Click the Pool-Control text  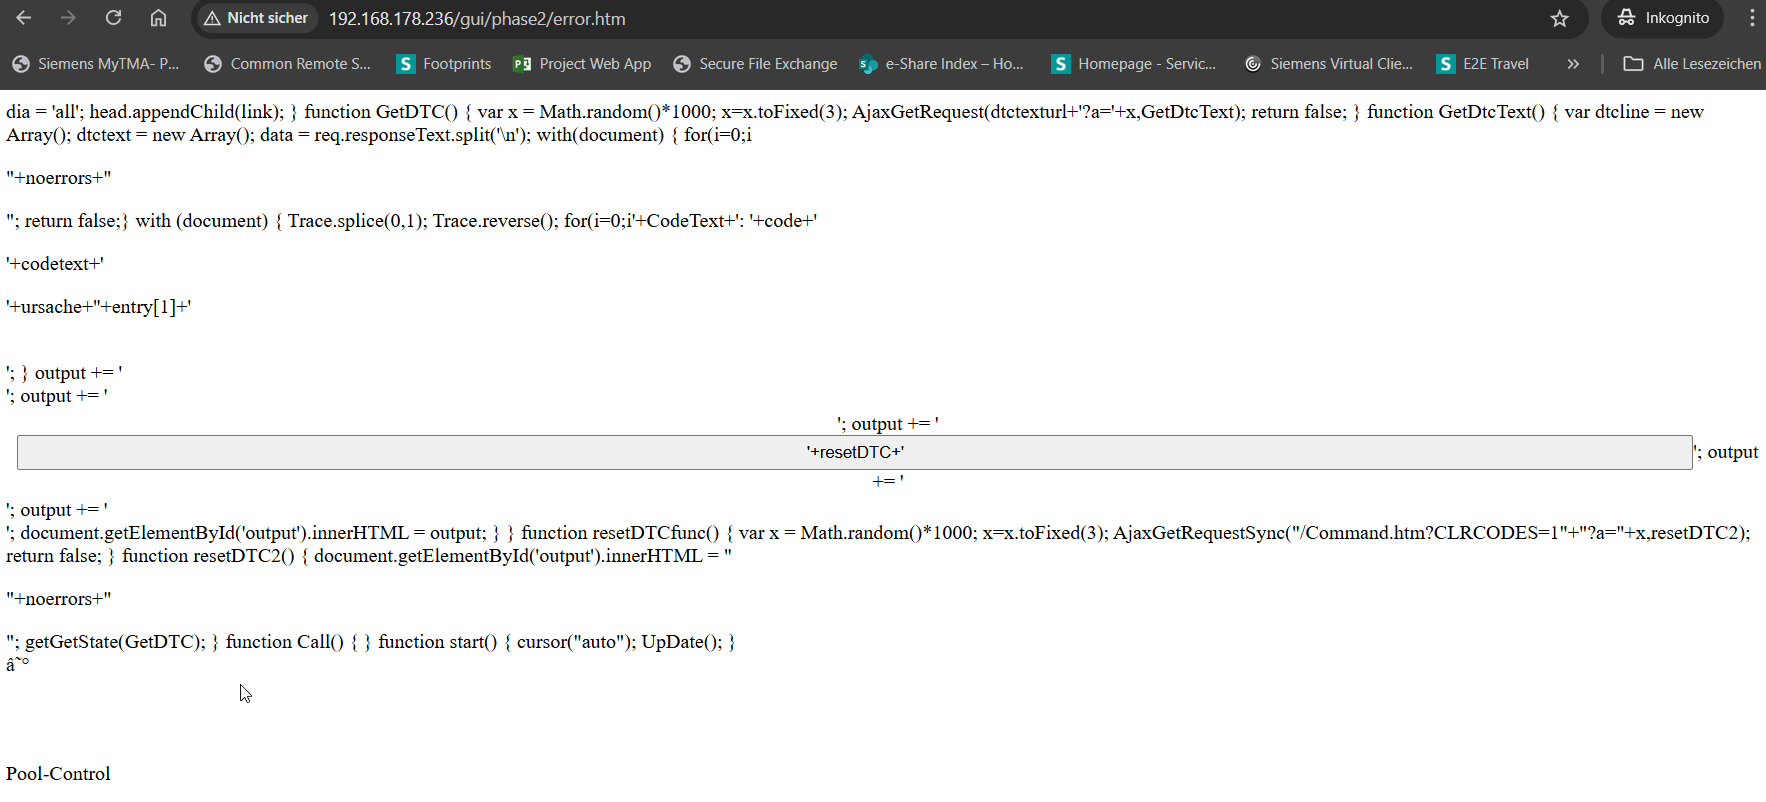[x=58, y=774]
